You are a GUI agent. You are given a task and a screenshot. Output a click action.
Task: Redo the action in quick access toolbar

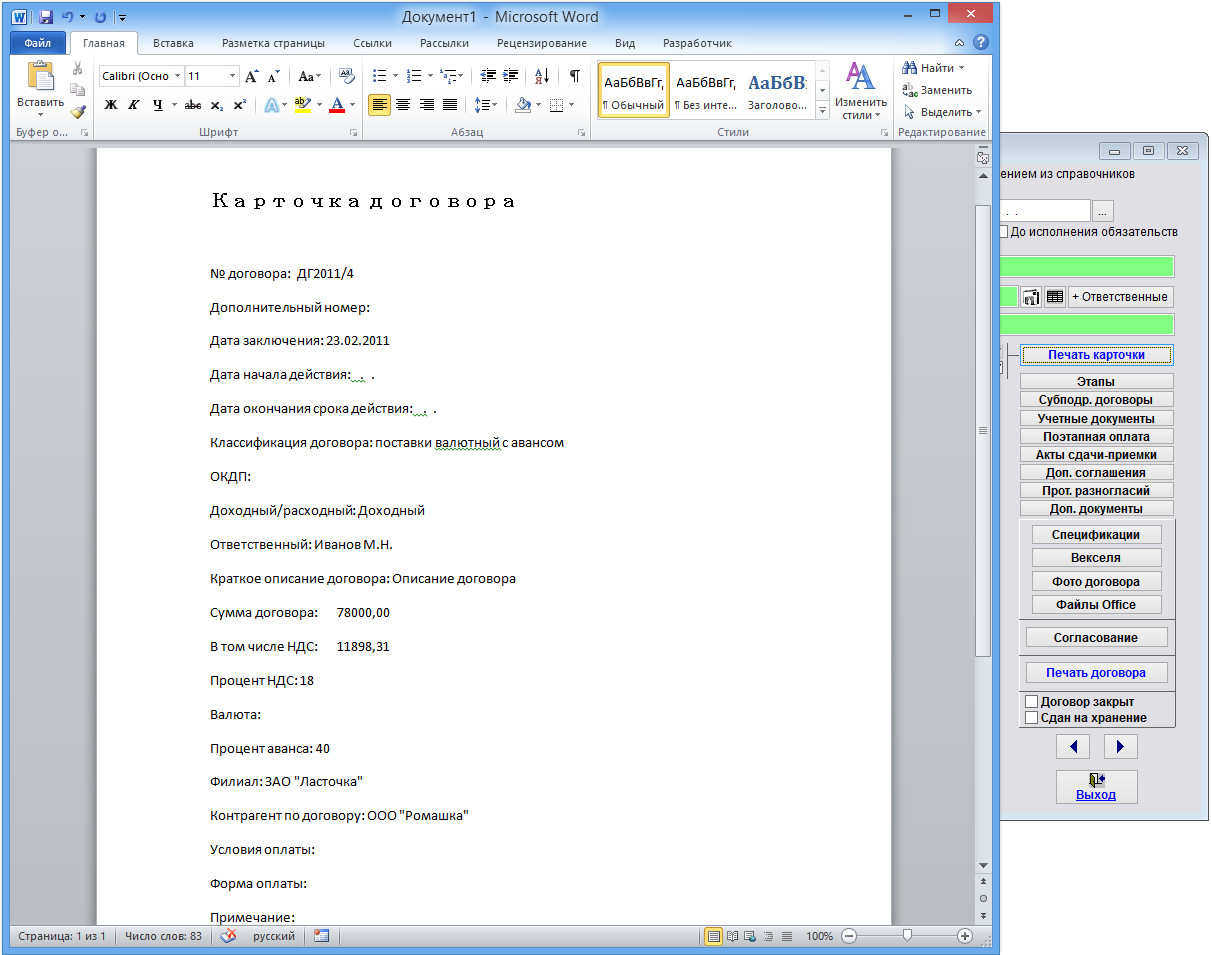coord(100,17)
